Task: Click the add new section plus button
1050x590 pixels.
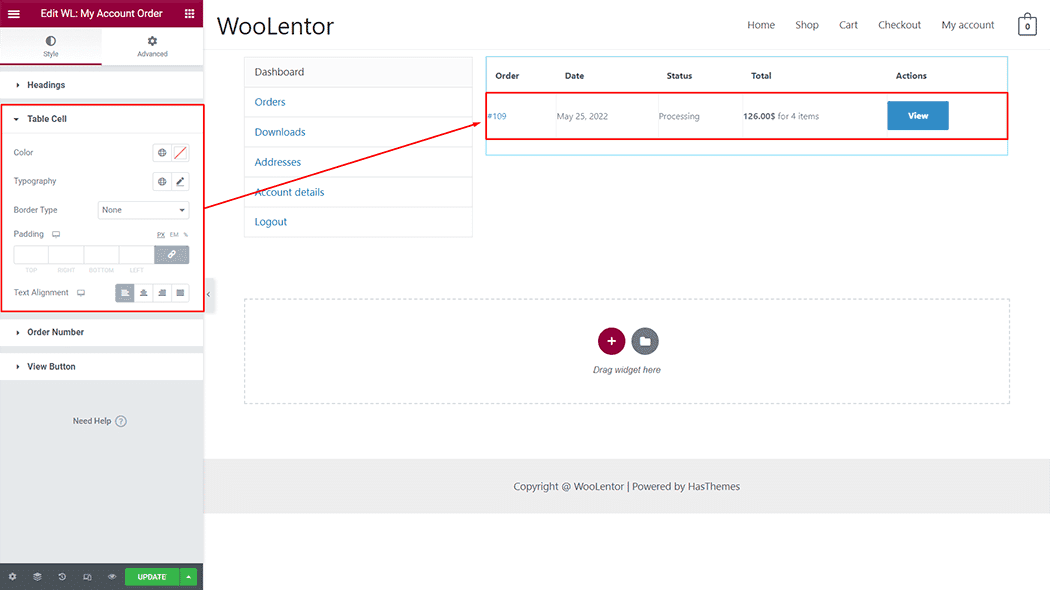Action: [611, 341]
